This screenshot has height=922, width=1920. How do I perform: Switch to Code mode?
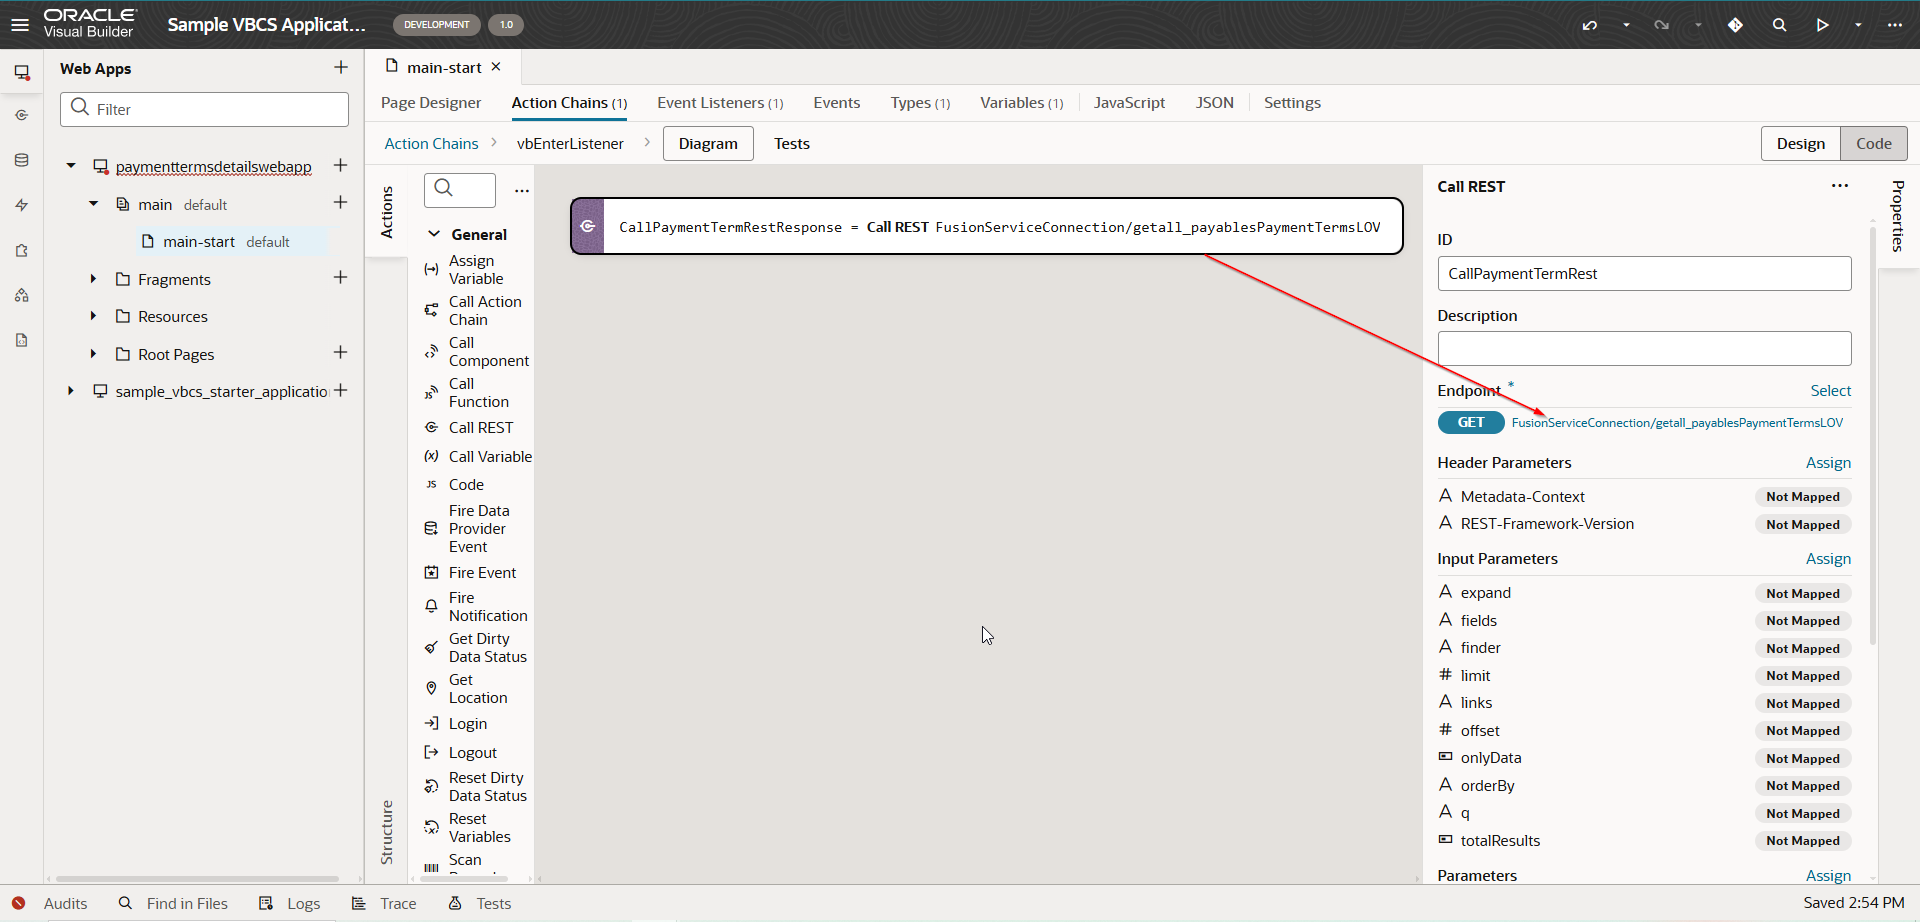tap(1873, 144)
